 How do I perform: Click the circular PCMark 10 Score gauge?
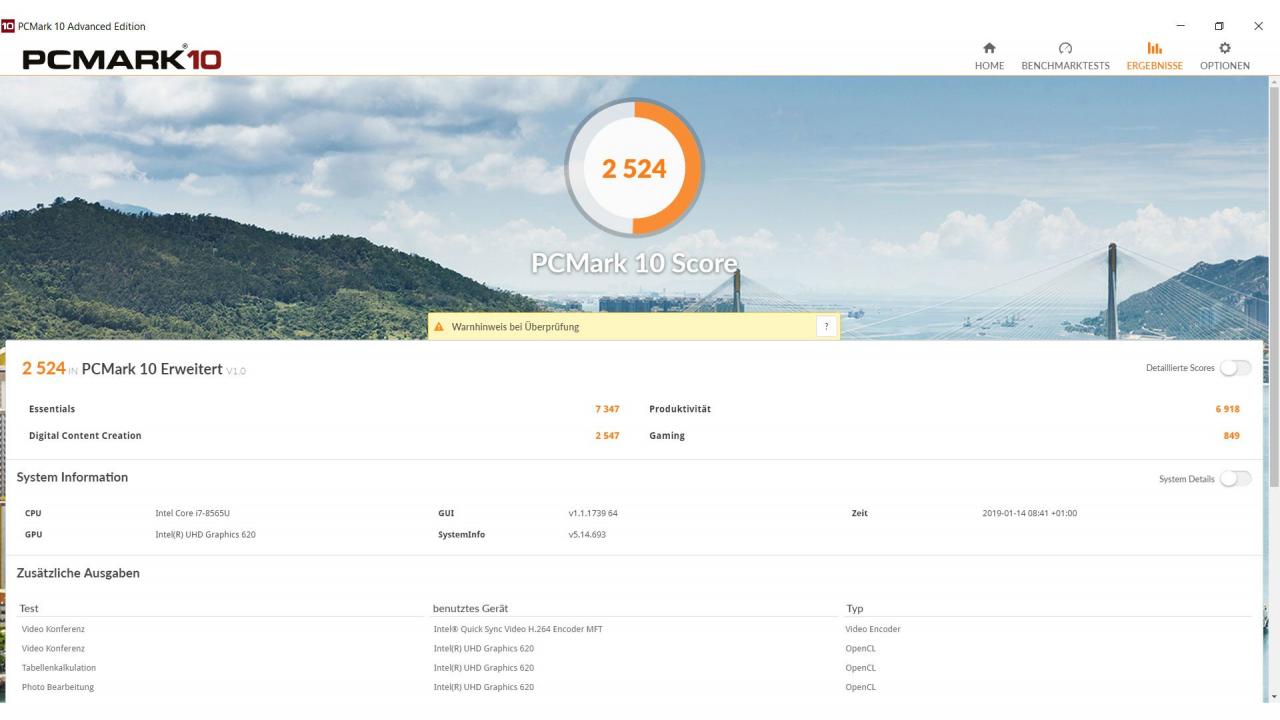634,168
